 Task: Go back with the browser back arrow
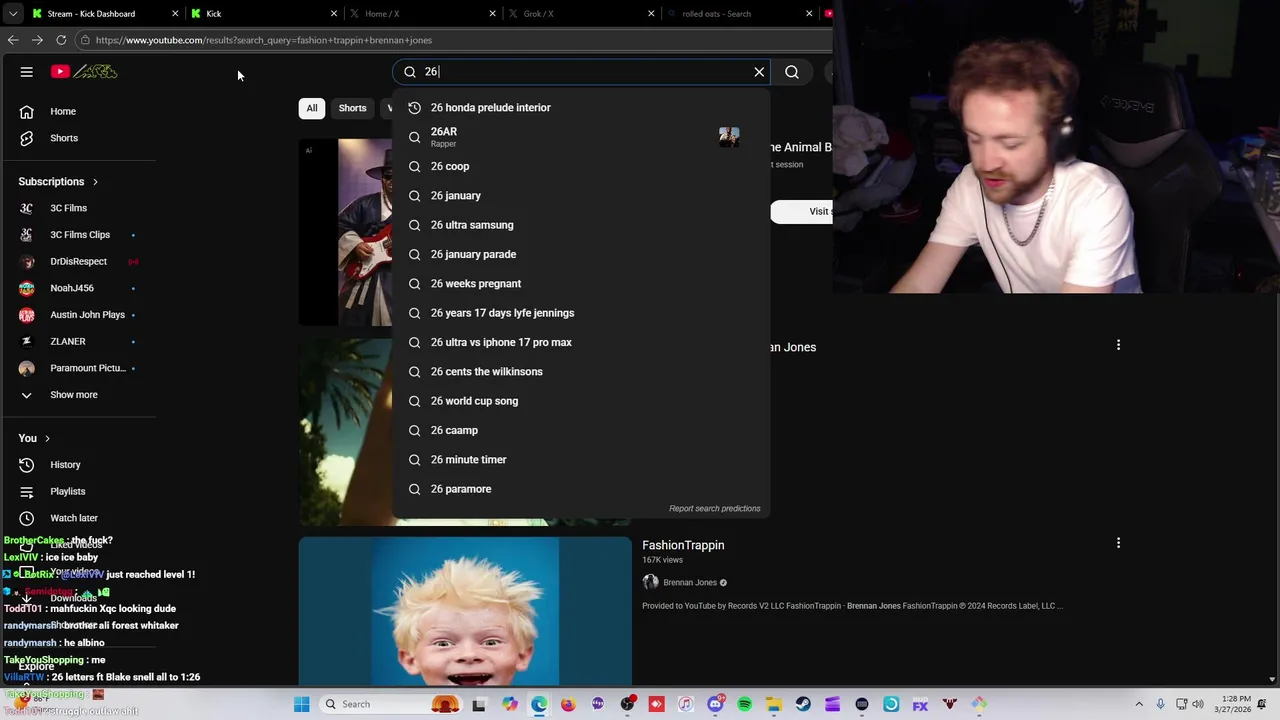pos(13,40)
